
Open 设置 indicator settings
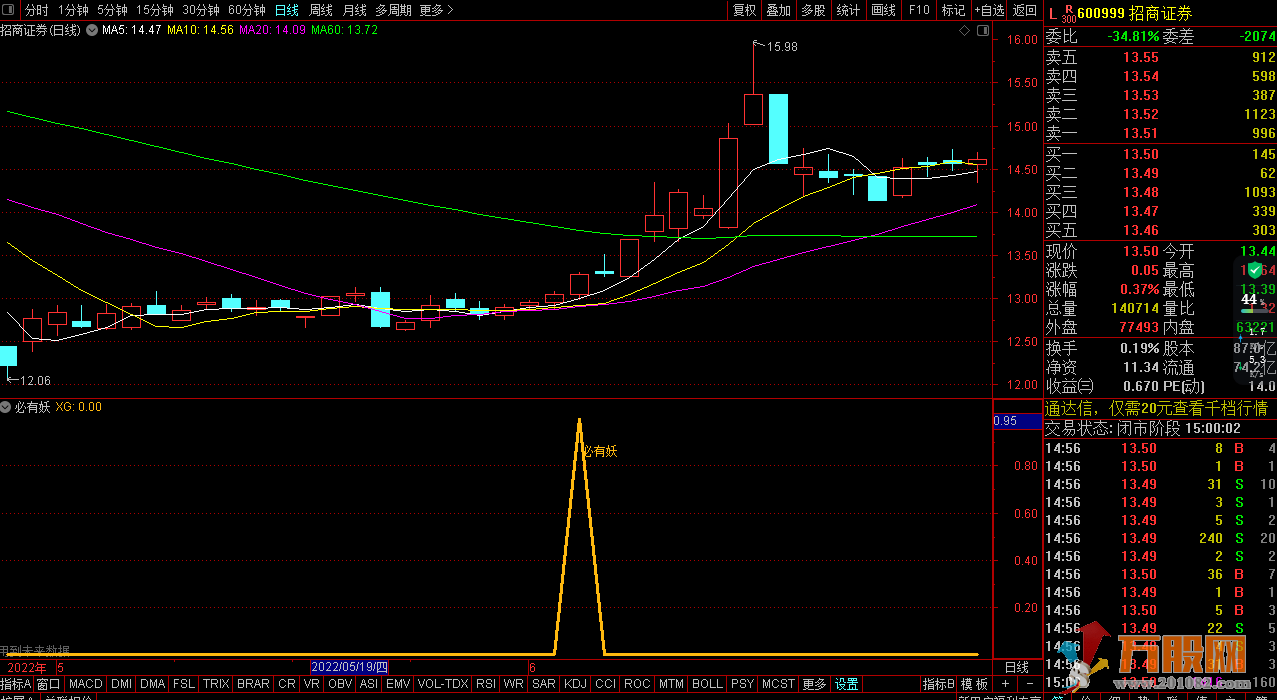click(x=847, y=684)
